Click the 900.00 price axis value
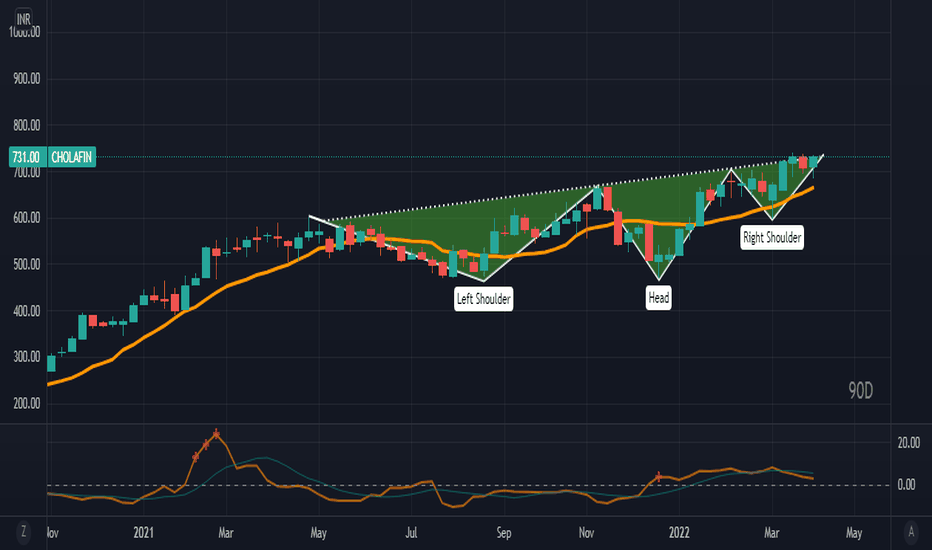 coord(27,79)
